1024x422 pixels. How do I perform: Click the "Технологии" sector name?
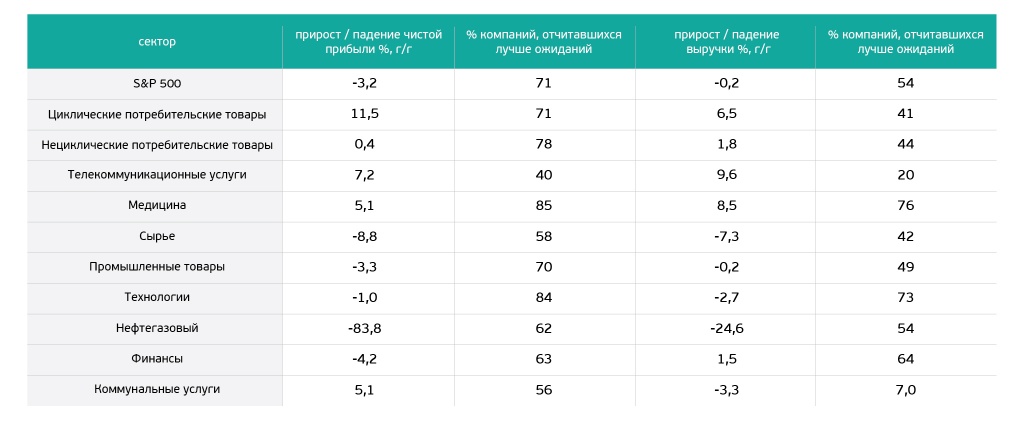click(x=156, y=297)
